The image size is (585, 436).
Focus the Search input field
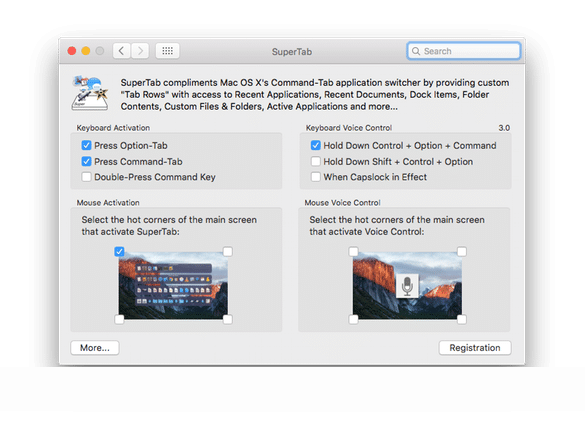463,51
